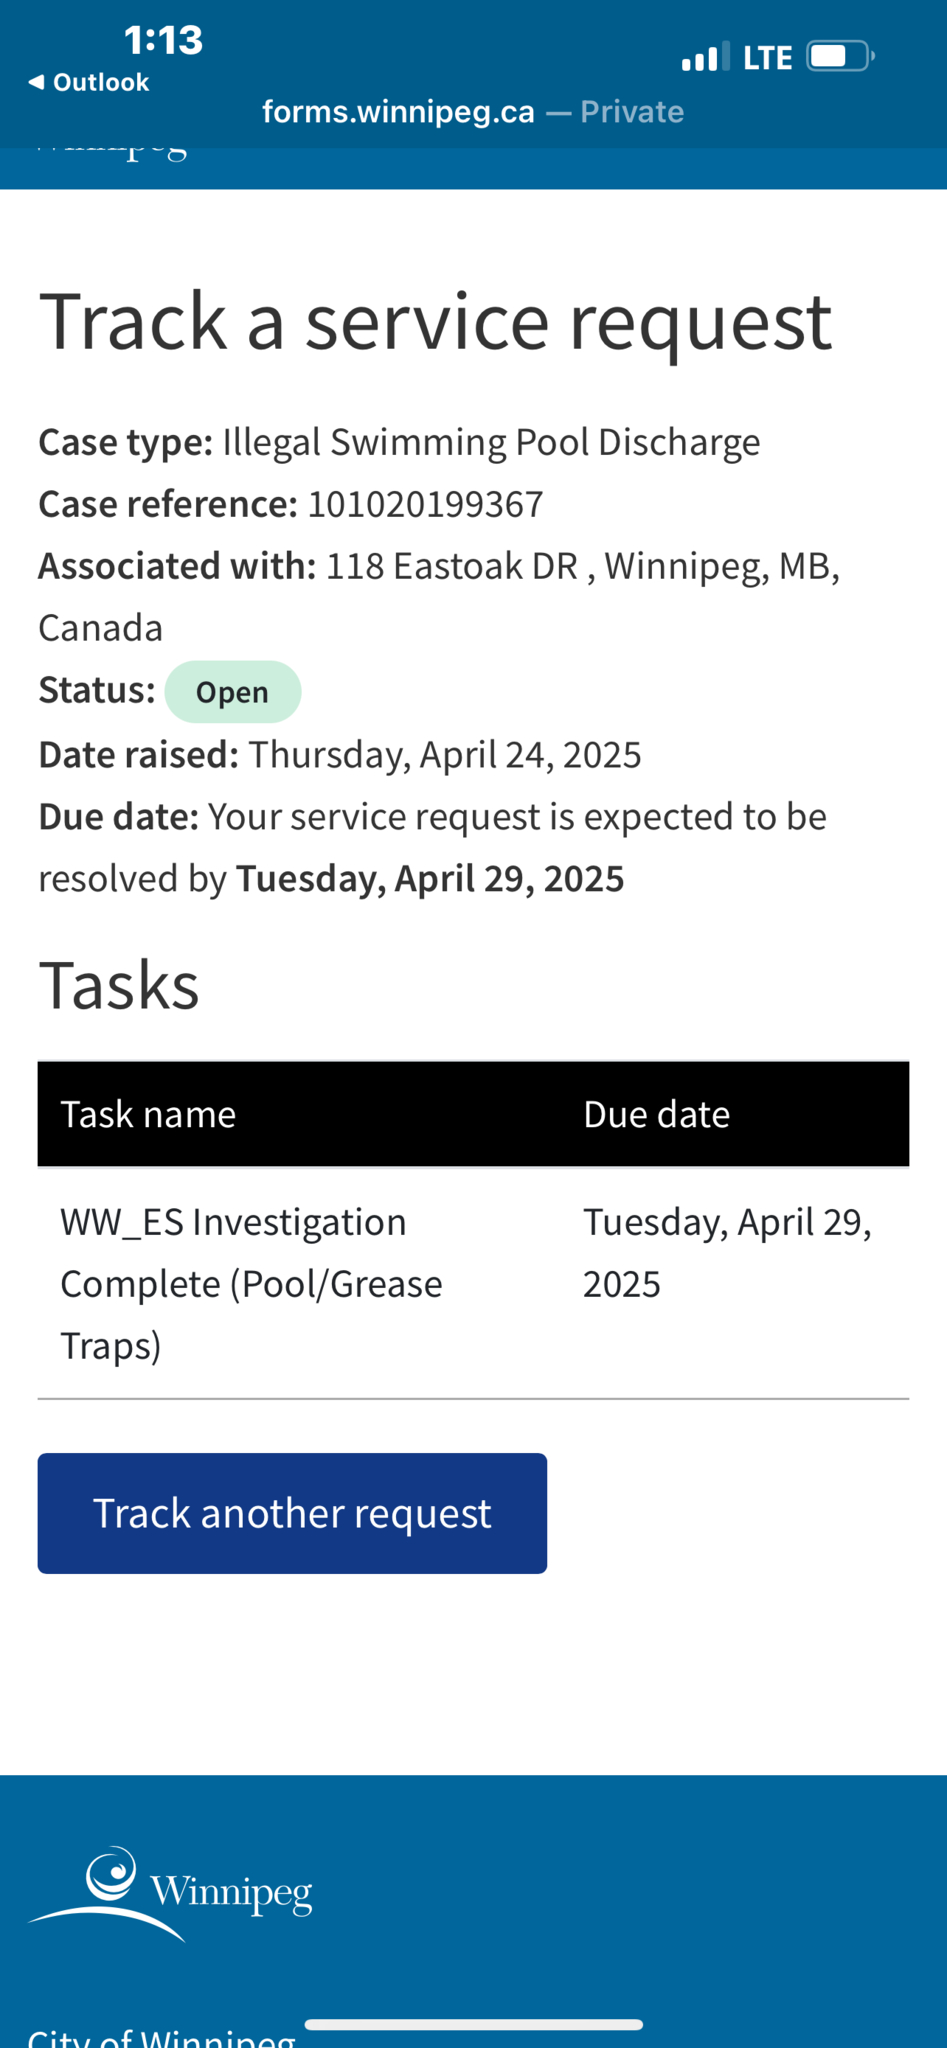Image resolution: width=947 pixels, height=2048 pixels.
Task: Click the Private browsing label
Action: (632, 112)
